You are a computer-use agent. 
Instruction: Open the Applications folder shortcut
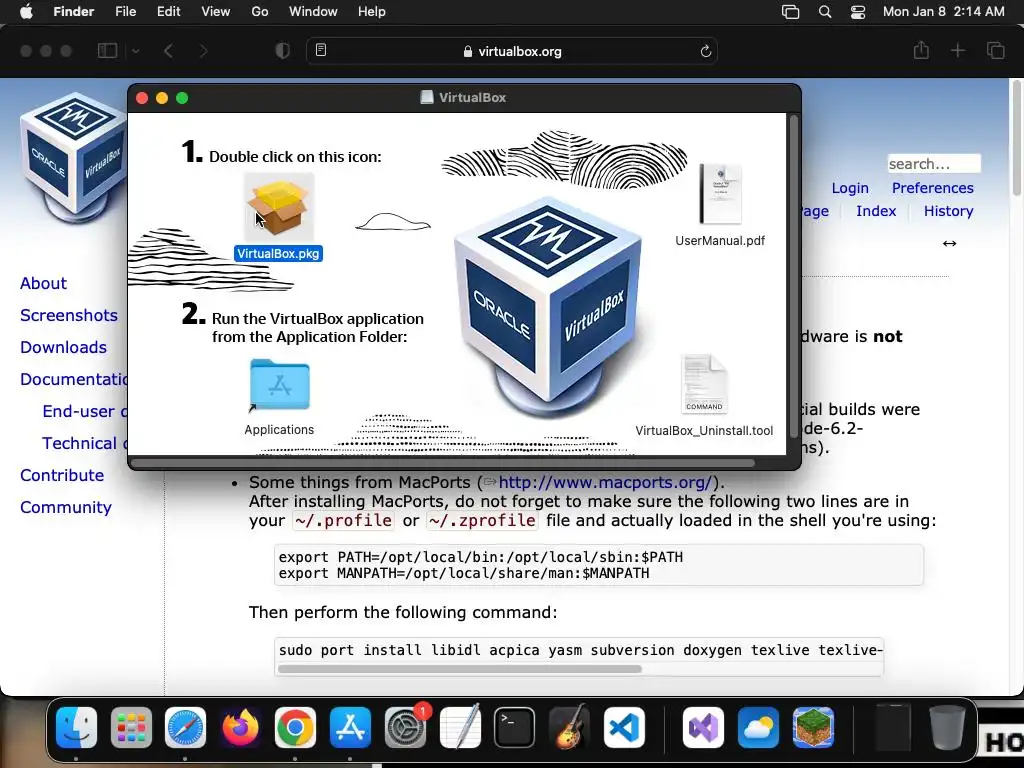(280, 385)
